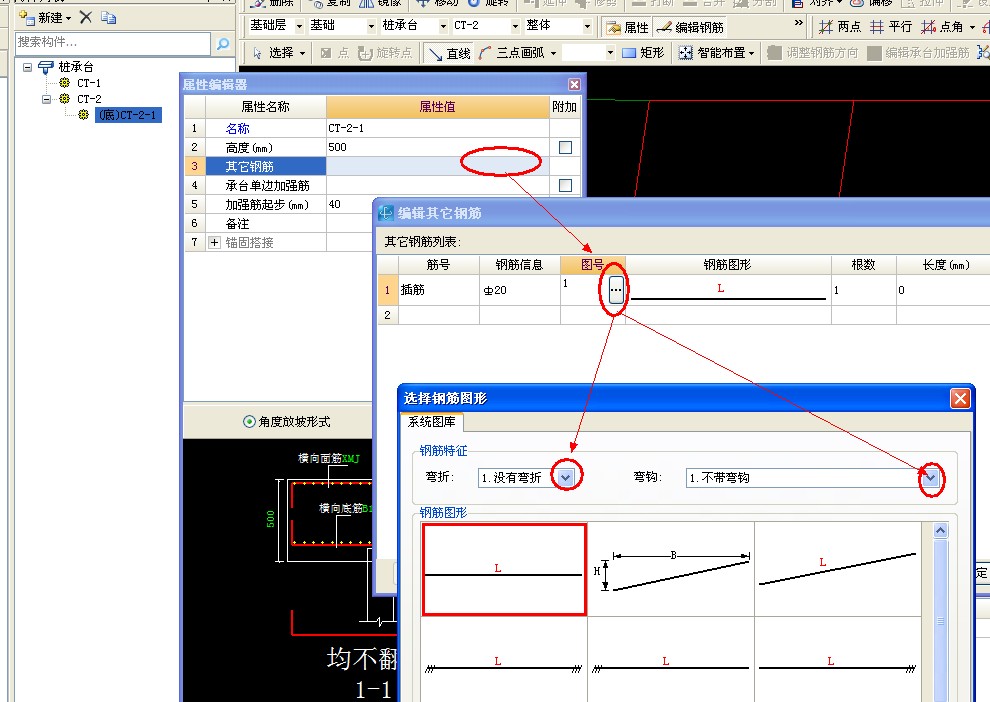Select the 三点画弧 three-point arc tool
Image resolution: width=990 pixels, height=702 pixels.
pos(511,53)
